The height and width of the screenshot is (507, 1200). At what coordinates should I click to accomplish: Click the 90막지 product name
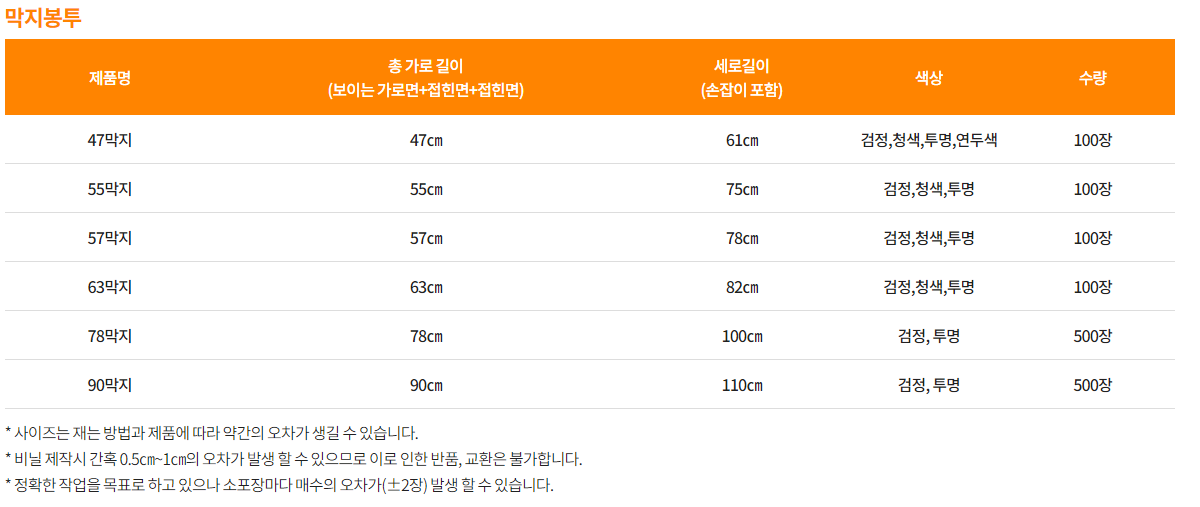coord(110,385)
